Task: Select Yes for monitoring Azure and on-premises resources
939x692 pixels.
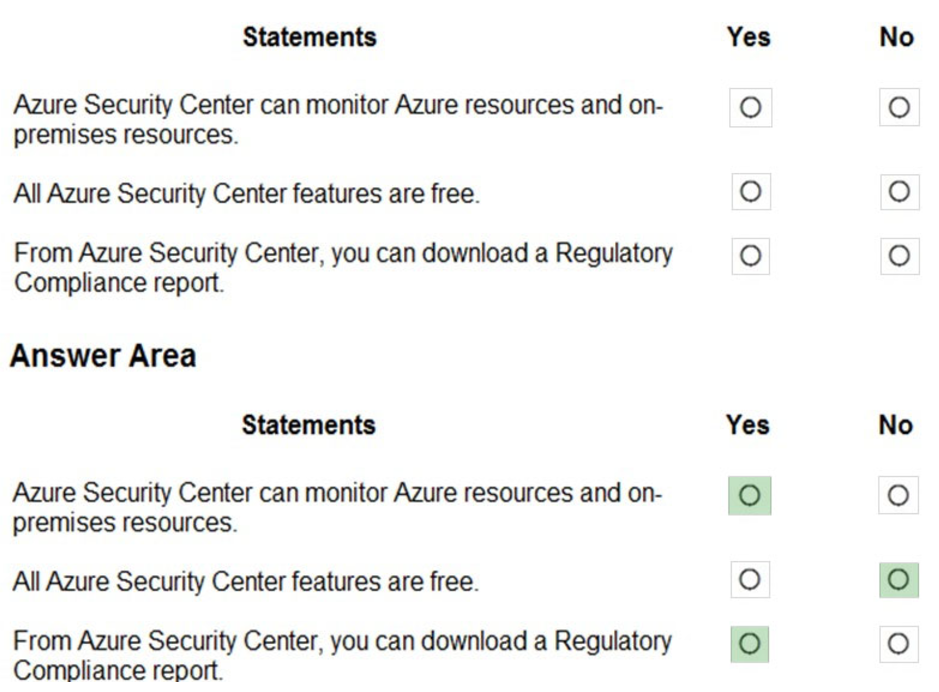Action: pyautogui.click(x=753, y=108)
